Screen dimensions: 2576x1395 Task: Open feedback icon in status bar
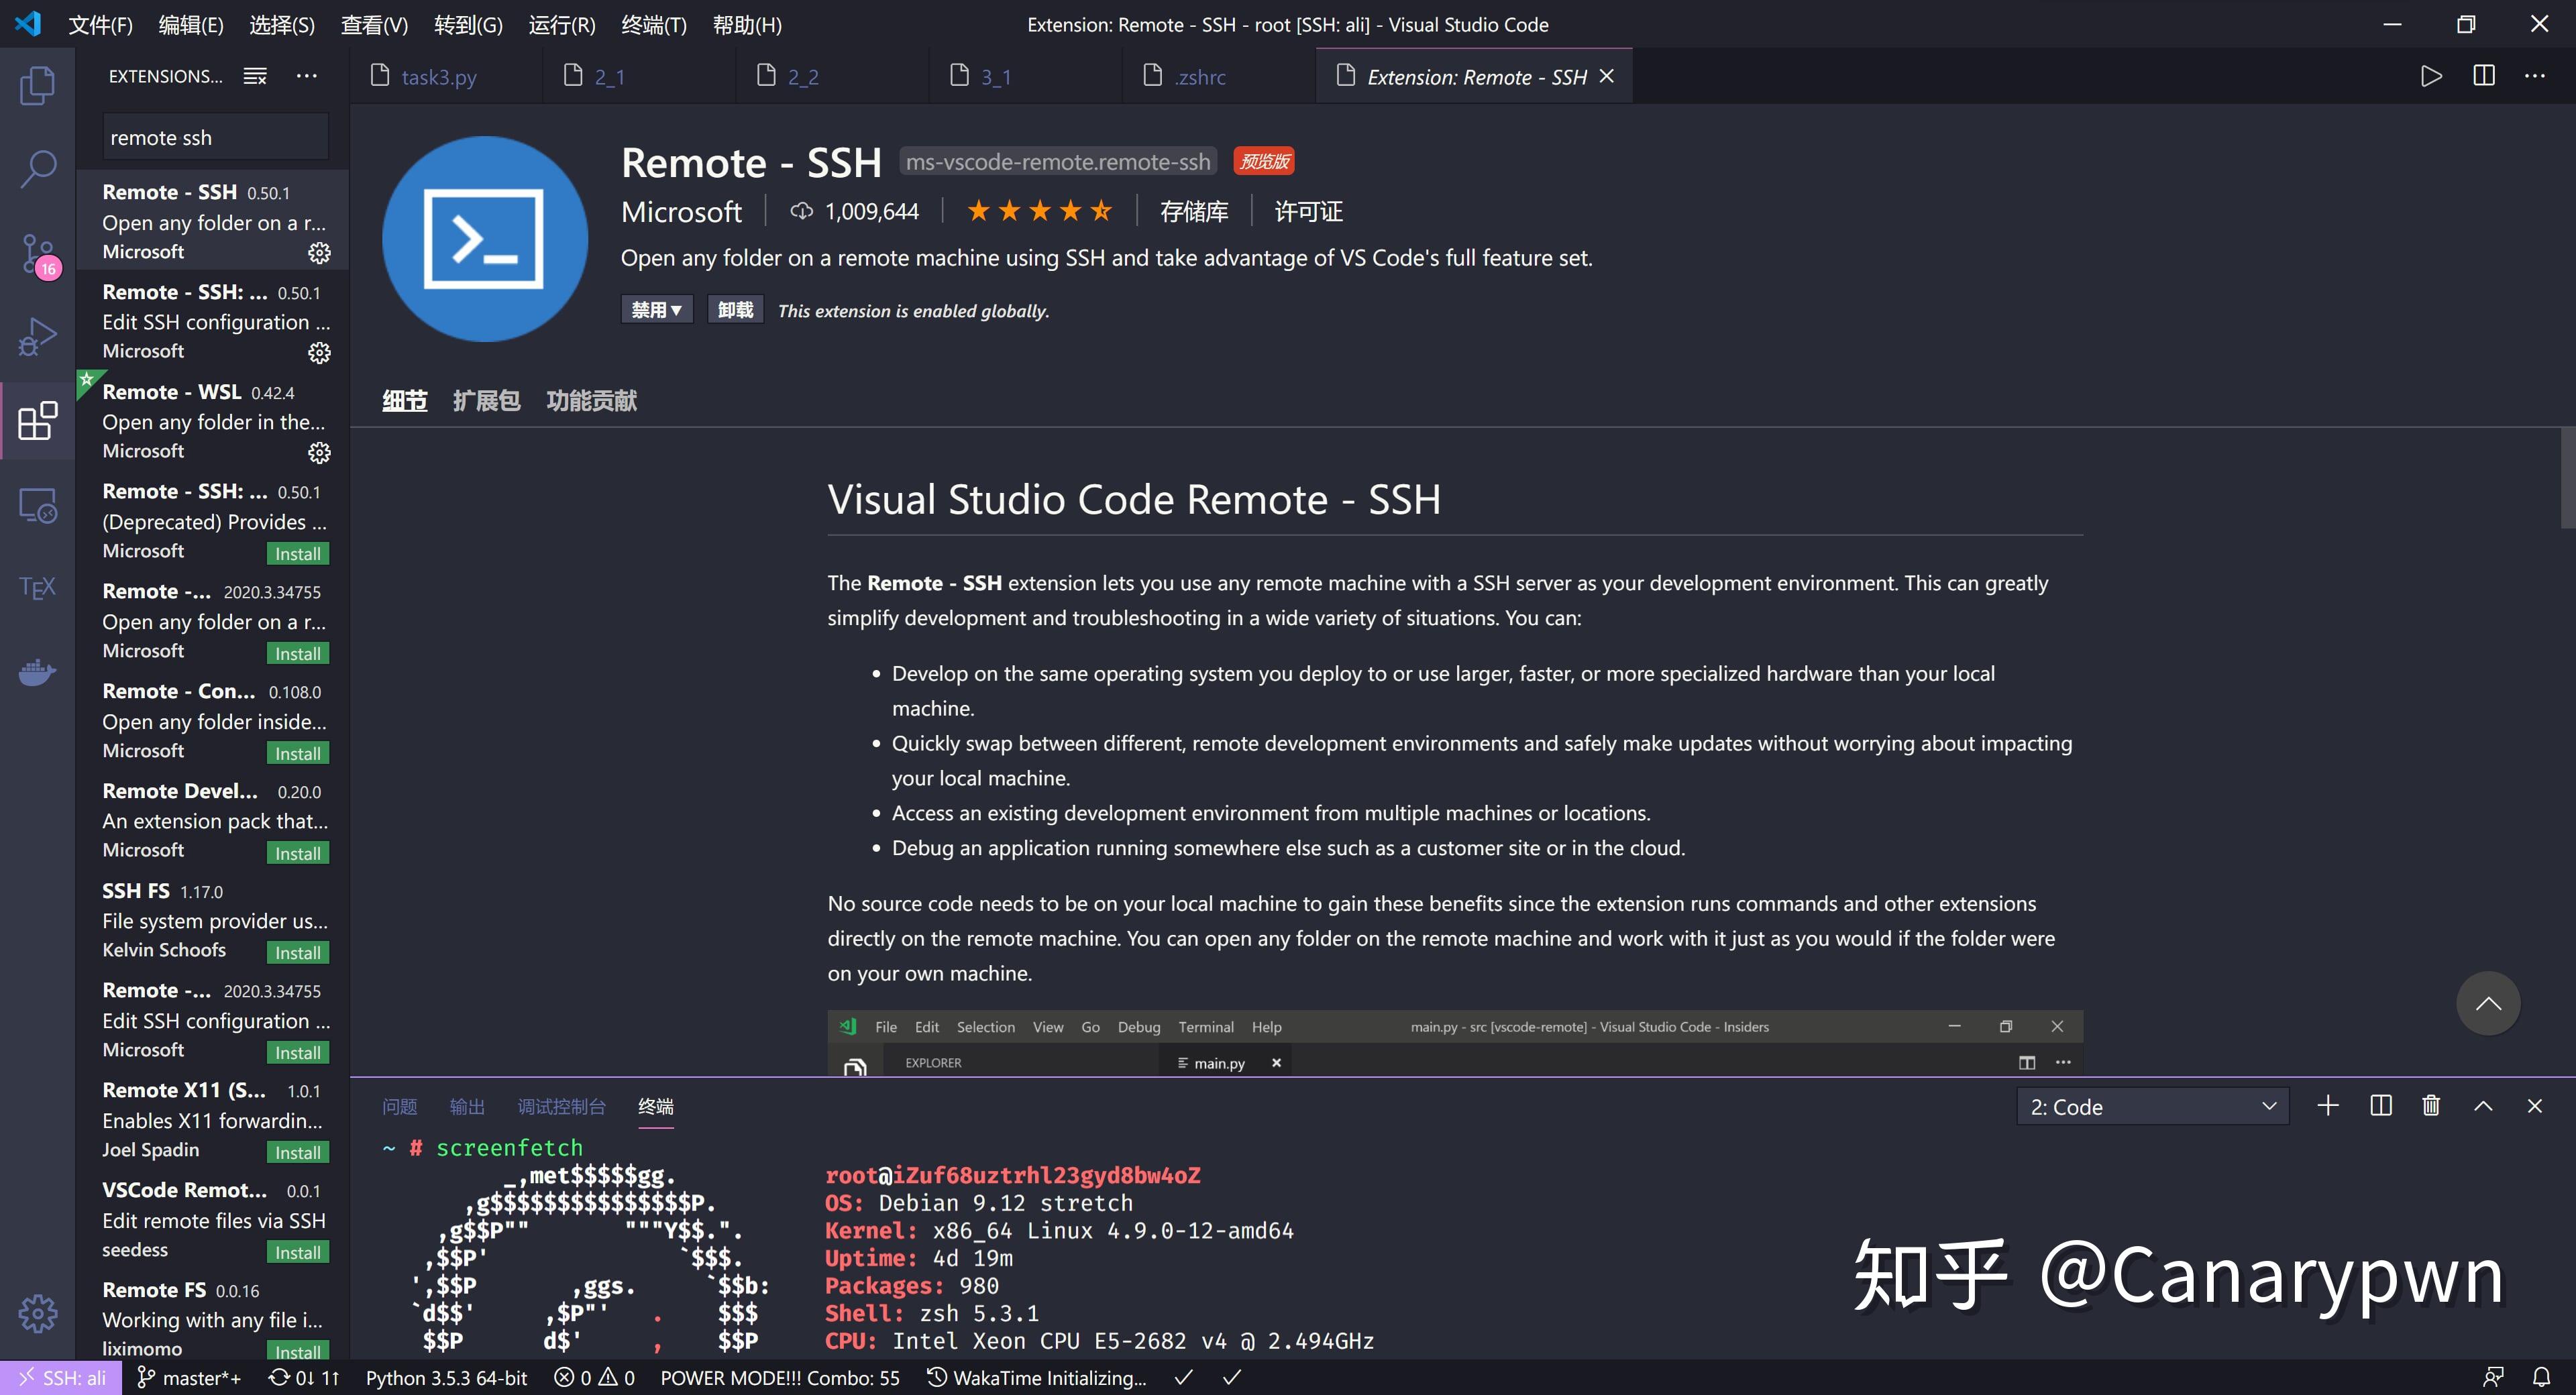tap(2494, 1378)
